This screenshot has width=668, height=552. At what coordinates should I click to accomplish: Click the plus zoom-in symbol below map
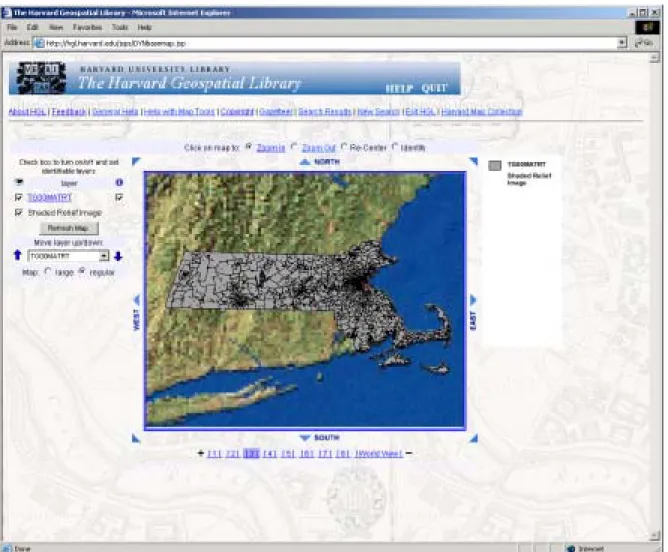point(201,453)
